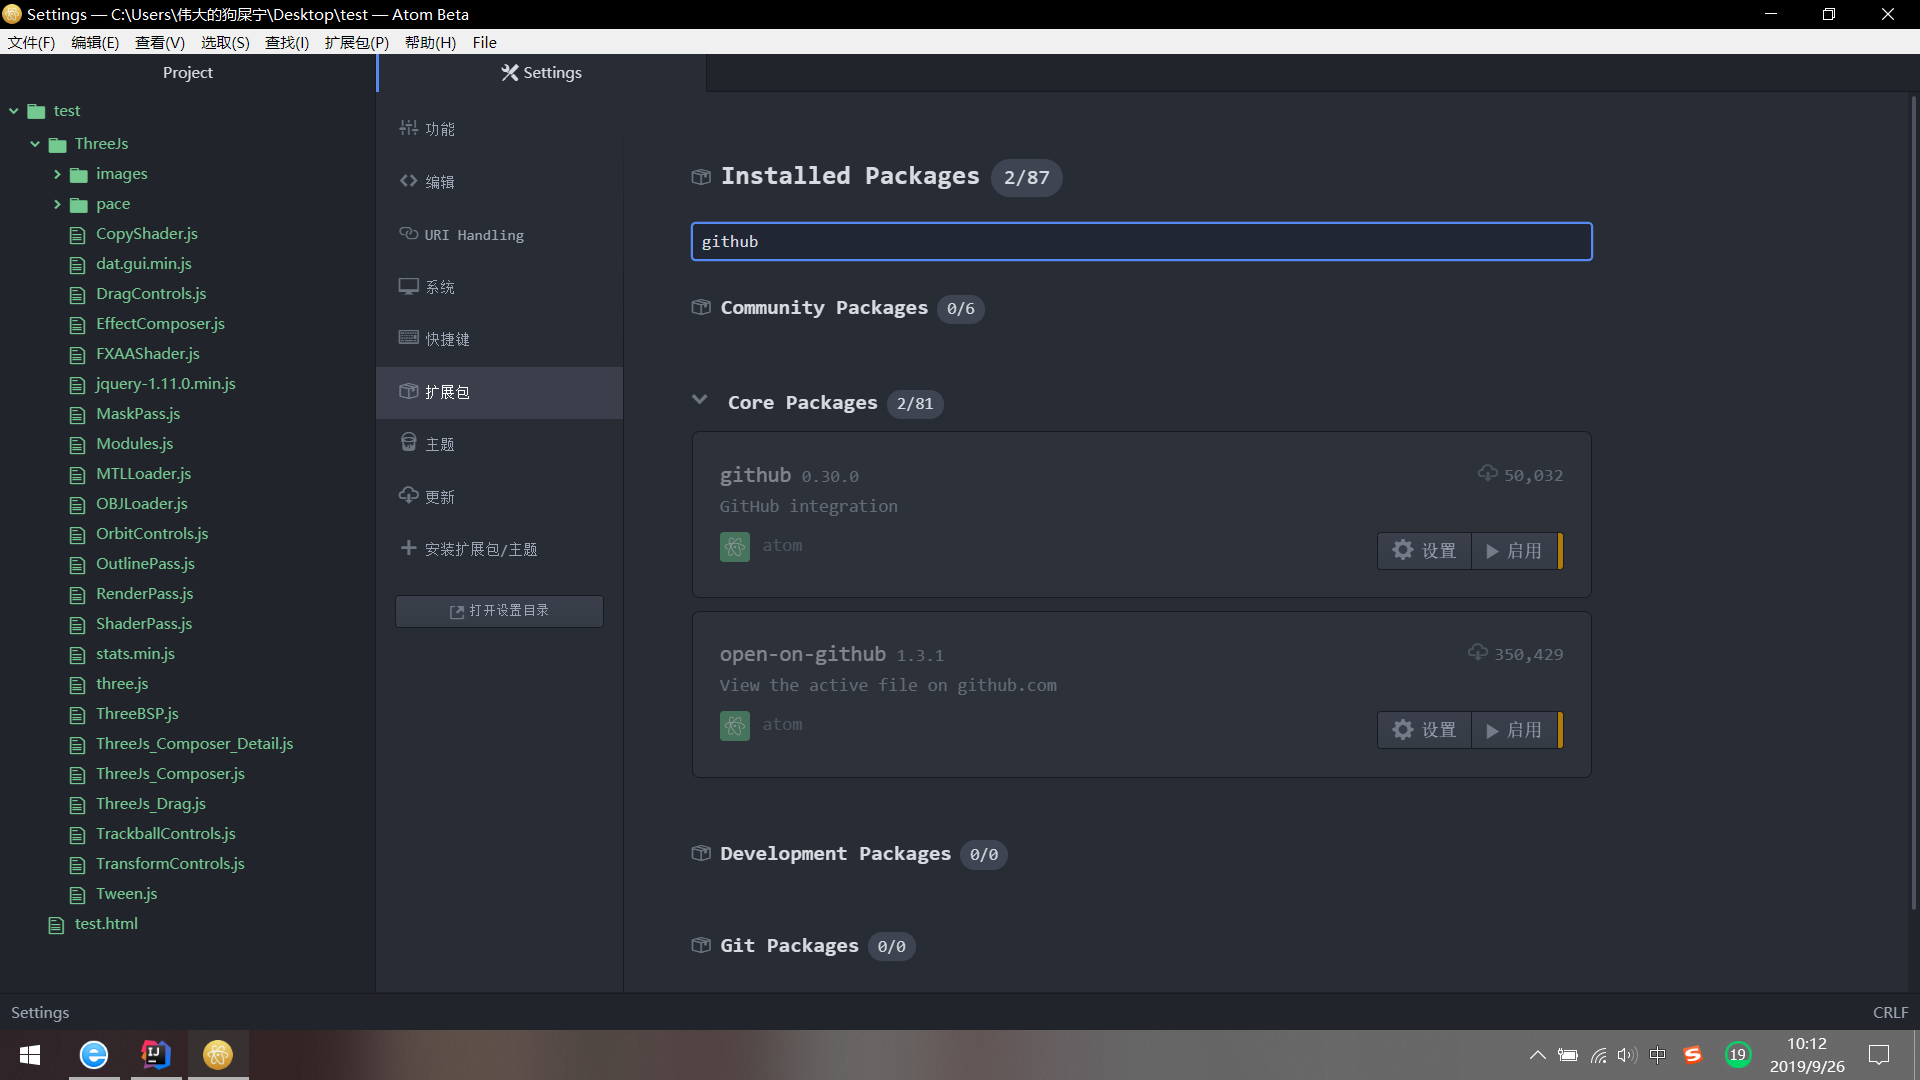Open 设置 for the github package
1920x1080 pixels.
pos(1424,551)
